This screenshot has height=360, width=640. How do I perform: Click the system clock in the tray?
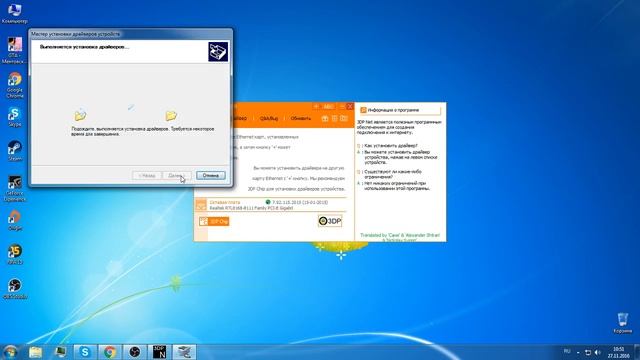pos(619,352)
